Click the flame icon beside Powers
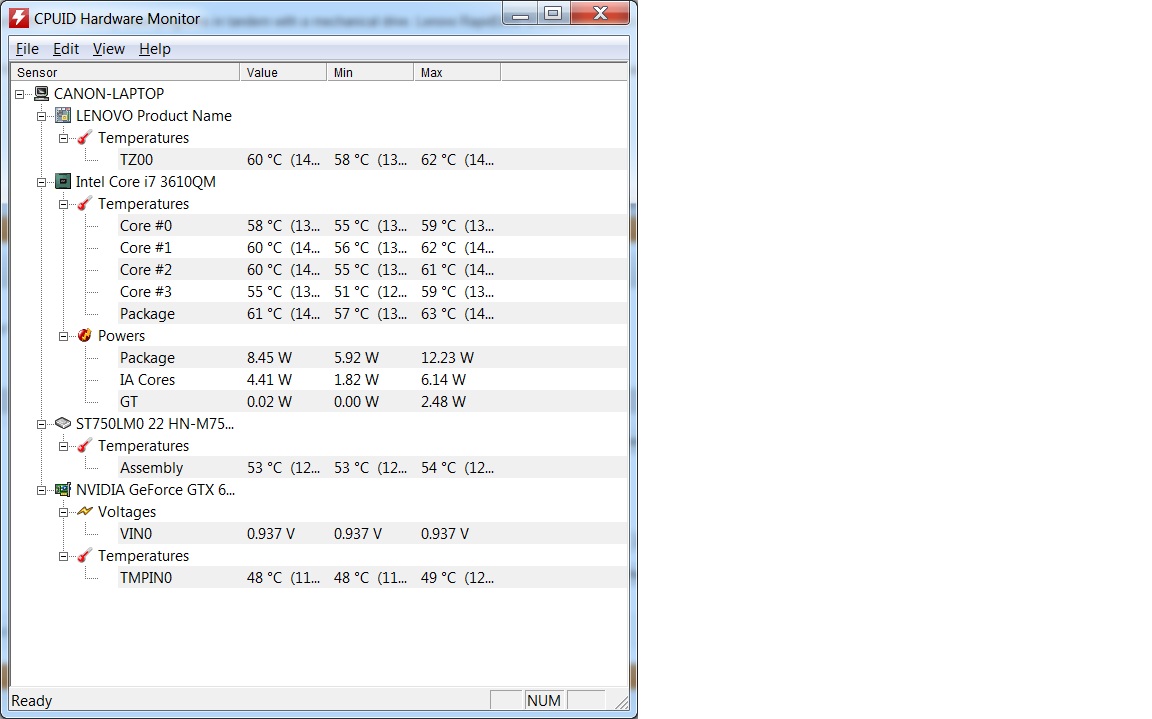Screen dimensions: 1152x719 [x=85, y=336]
